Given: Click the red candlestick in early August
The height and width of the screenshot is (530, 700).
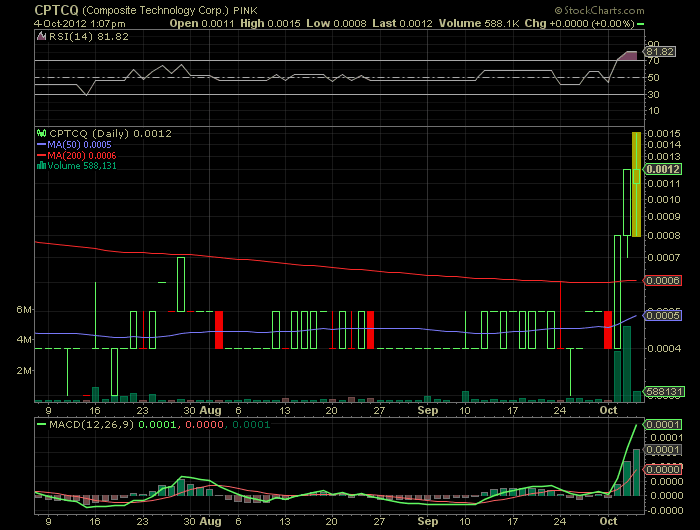Looking at the screenshot, I should tap(219, 330).
